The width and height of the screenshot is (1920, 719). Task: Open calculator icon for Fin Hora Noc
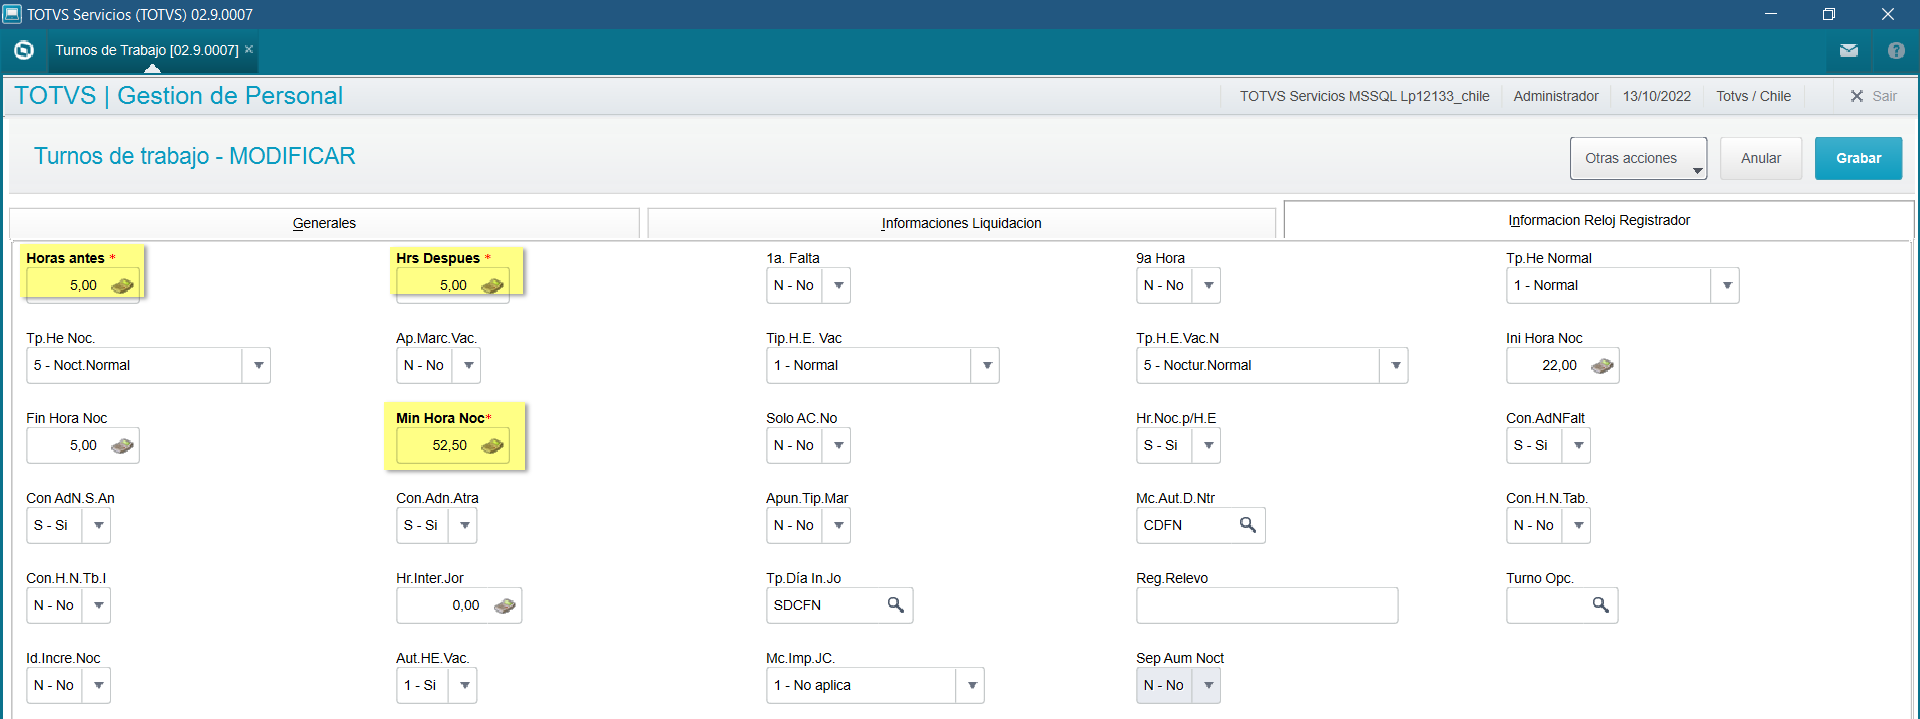coord(122,446)
